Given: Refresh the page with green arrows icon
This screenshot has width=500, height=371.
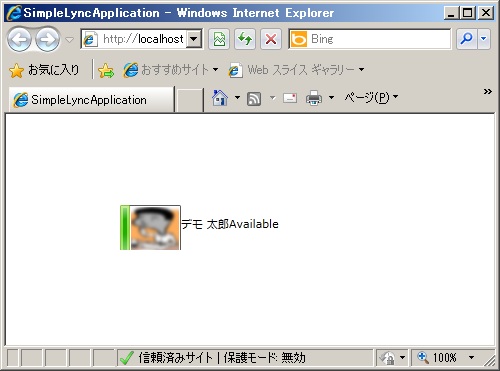Looking at the screenshot, I should coord(245,39).
